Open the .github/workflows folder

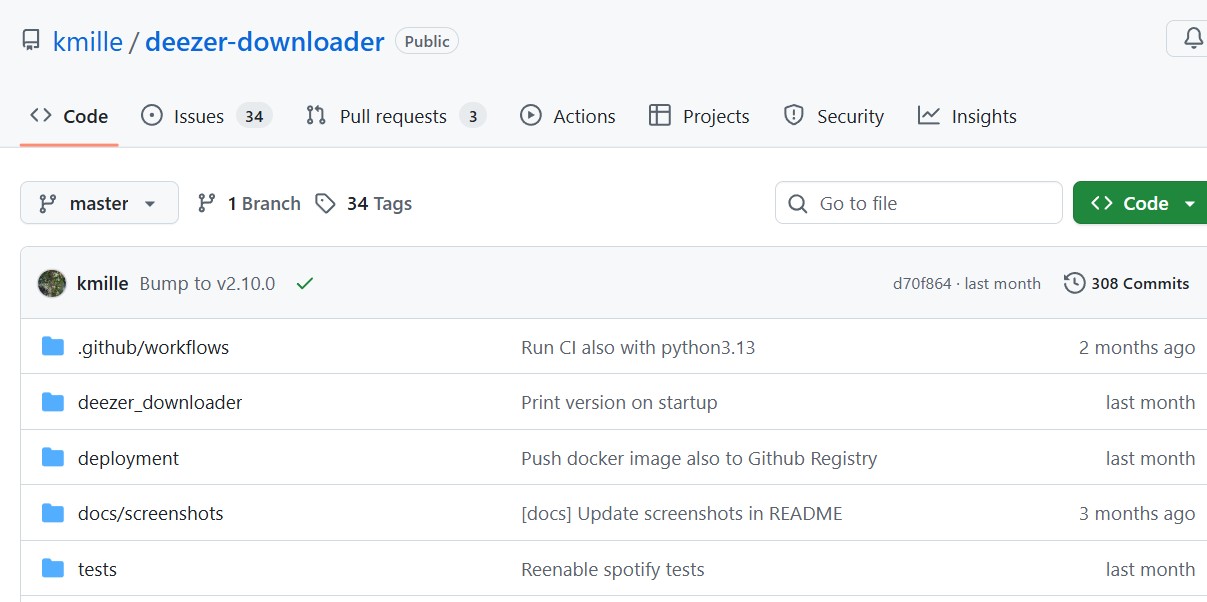click(x=153, y=347)
